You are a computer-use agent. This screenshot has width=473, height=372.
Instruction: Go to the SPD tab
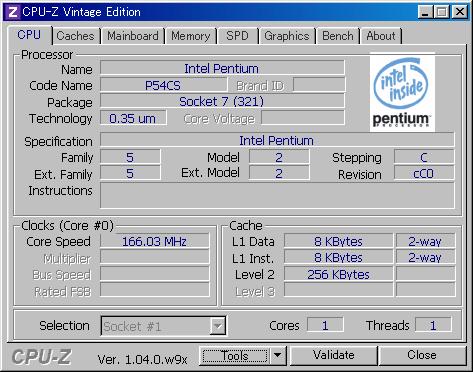click(237, 36)
